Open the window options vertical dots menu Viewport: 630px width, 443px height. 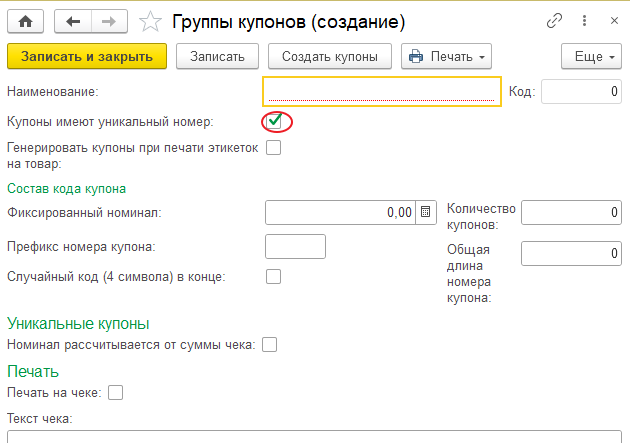[583, 20]
